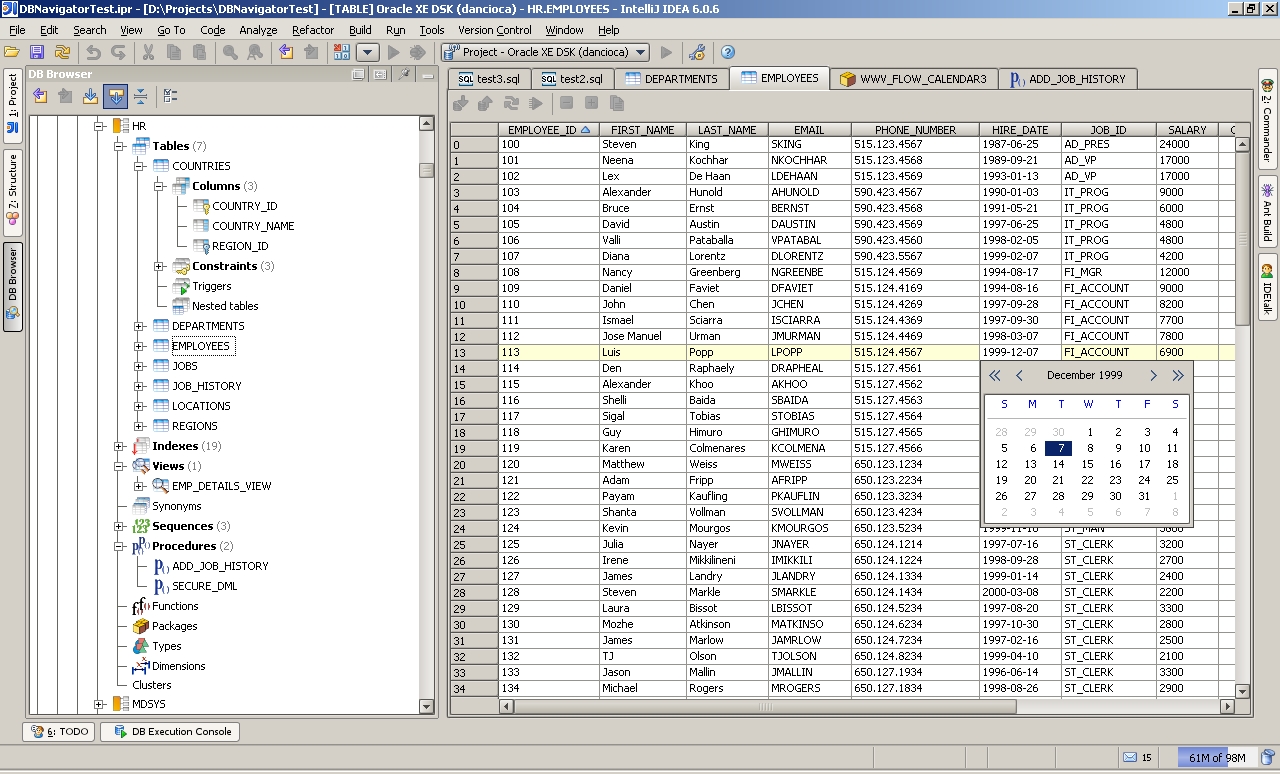Open the Project - Oracle XE DSK dropdown

546,52
